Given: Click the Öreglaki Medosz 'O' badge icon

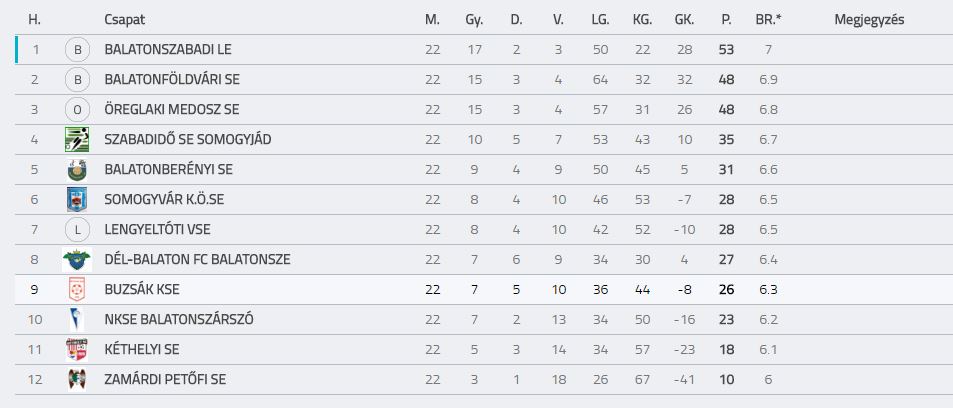Looking at the screenshot, I should pyautogui.click(x=77, y=109).
